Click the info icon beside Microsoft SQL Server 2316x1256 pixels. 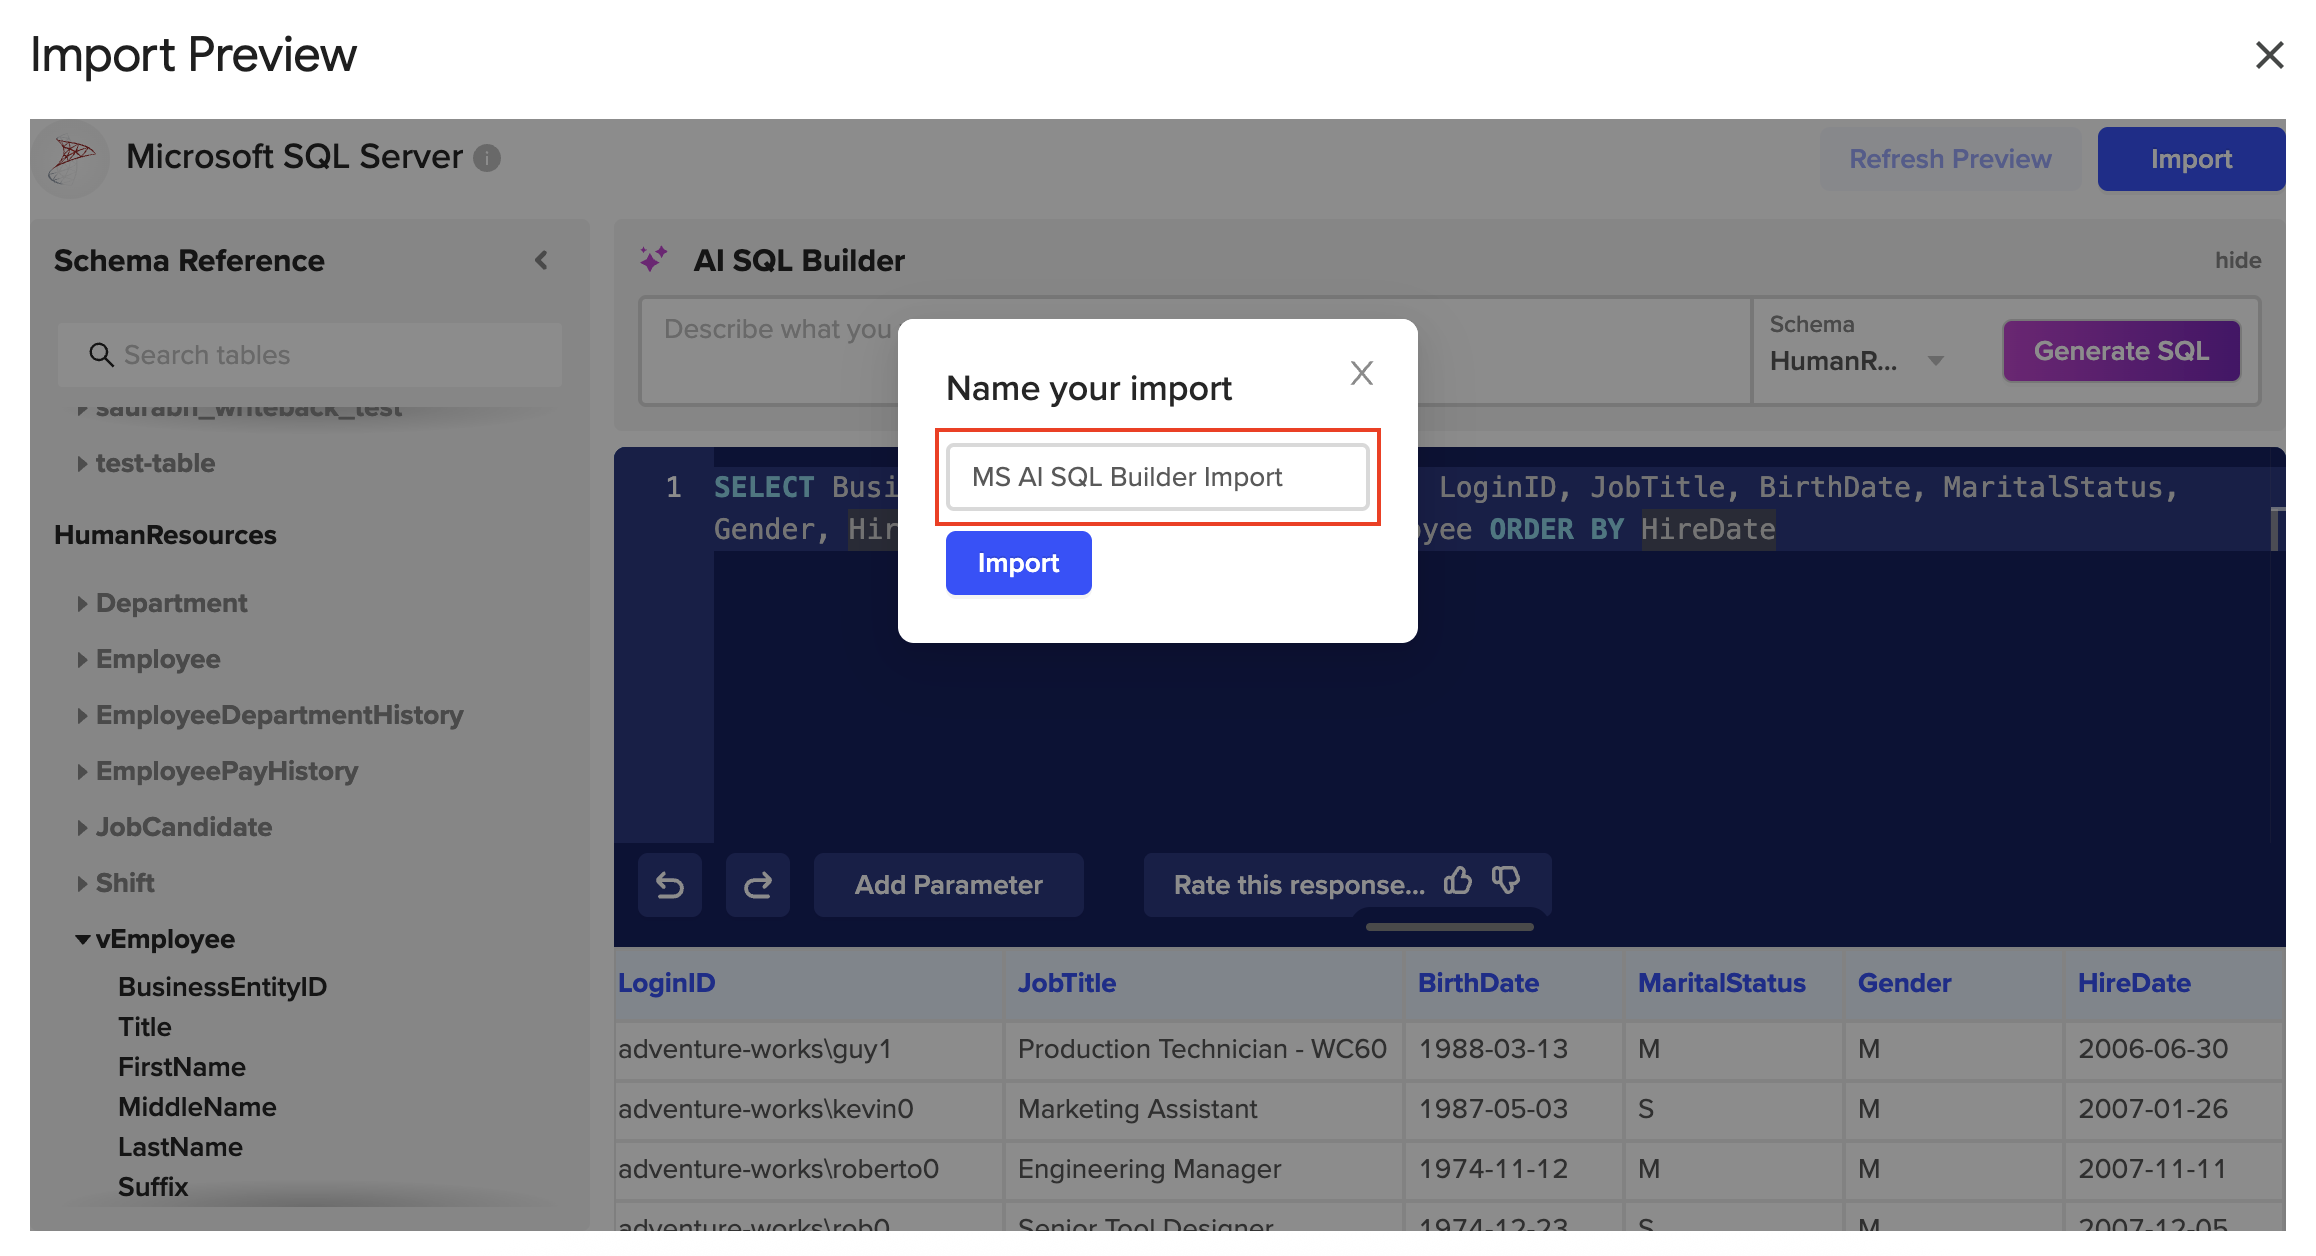click(487, 158)
